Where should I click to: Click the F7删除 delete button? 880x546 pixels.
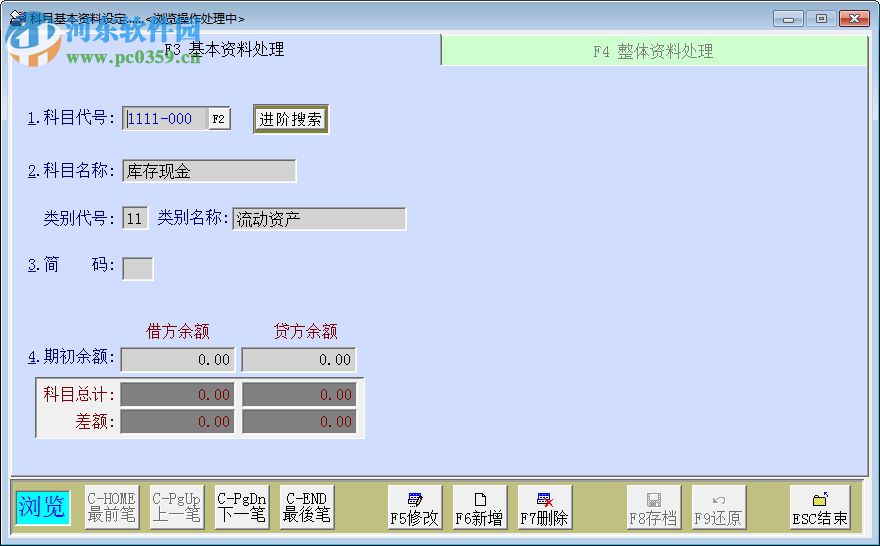click(x=544, y=507)
